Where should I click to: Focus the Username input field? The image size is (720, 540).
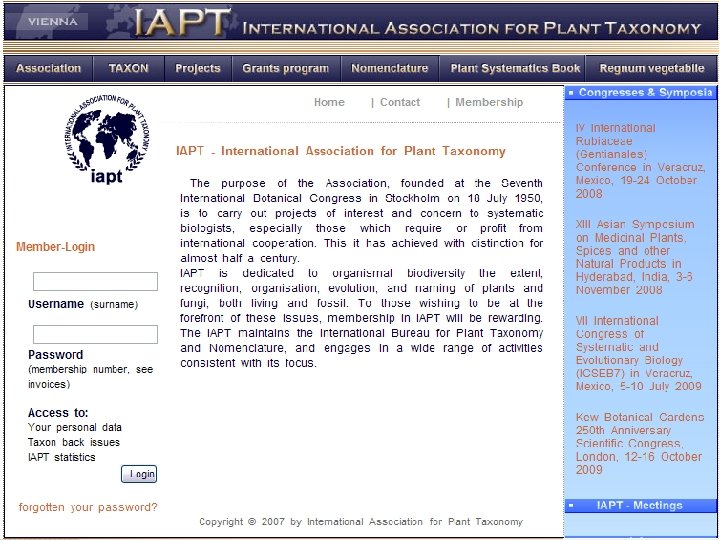click(x=96, y=281)
